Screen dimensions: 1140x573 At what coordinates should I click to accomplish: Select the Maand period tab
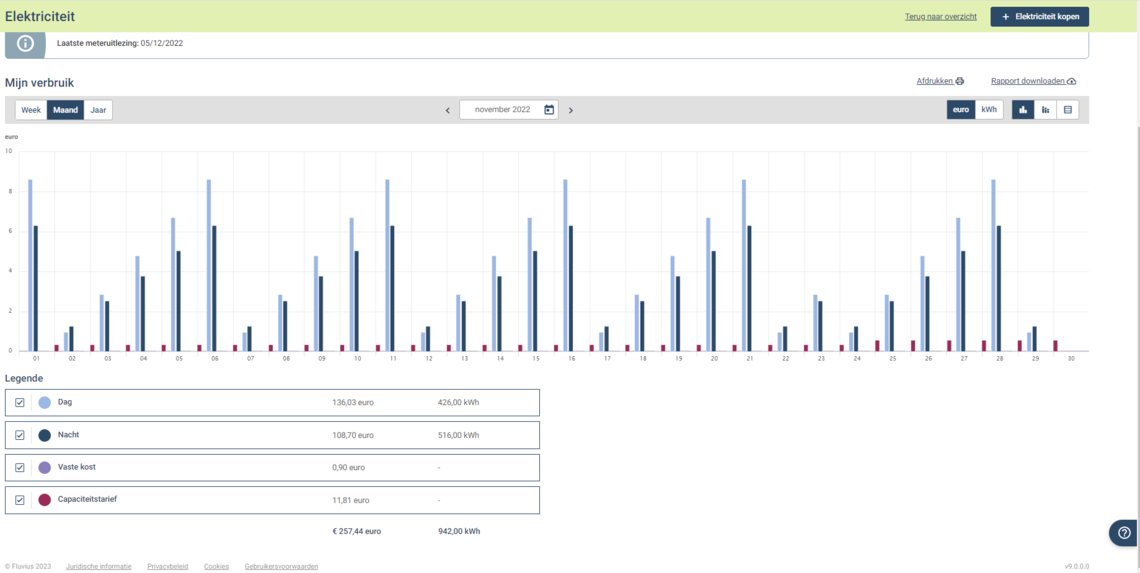pyautogui.click(x=65, y=110)
